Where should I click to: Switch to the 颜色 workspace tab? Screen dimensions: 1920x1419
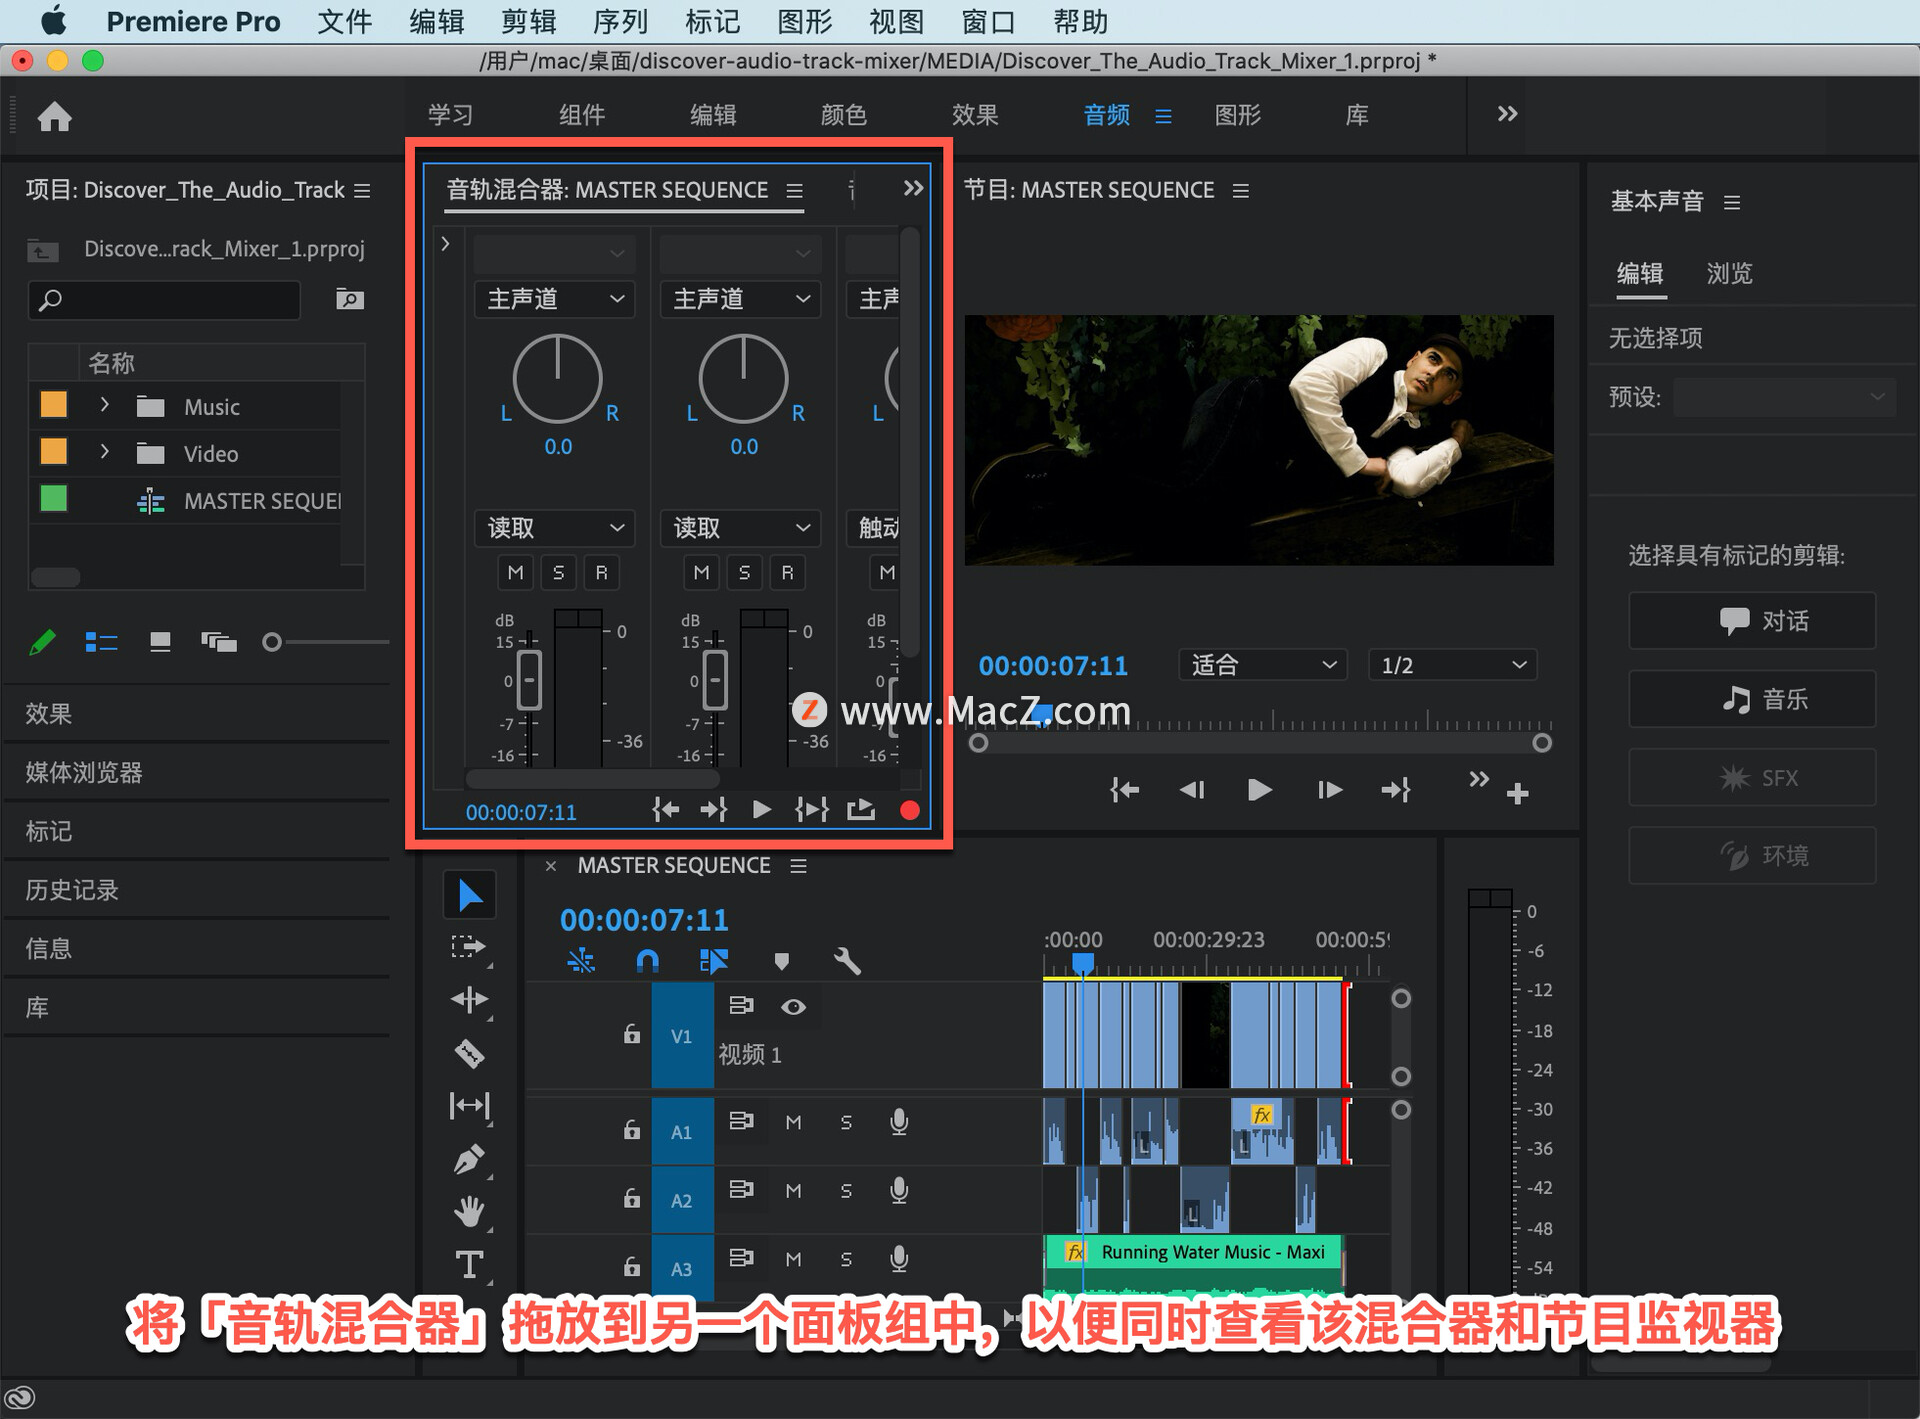click(843, 115)
